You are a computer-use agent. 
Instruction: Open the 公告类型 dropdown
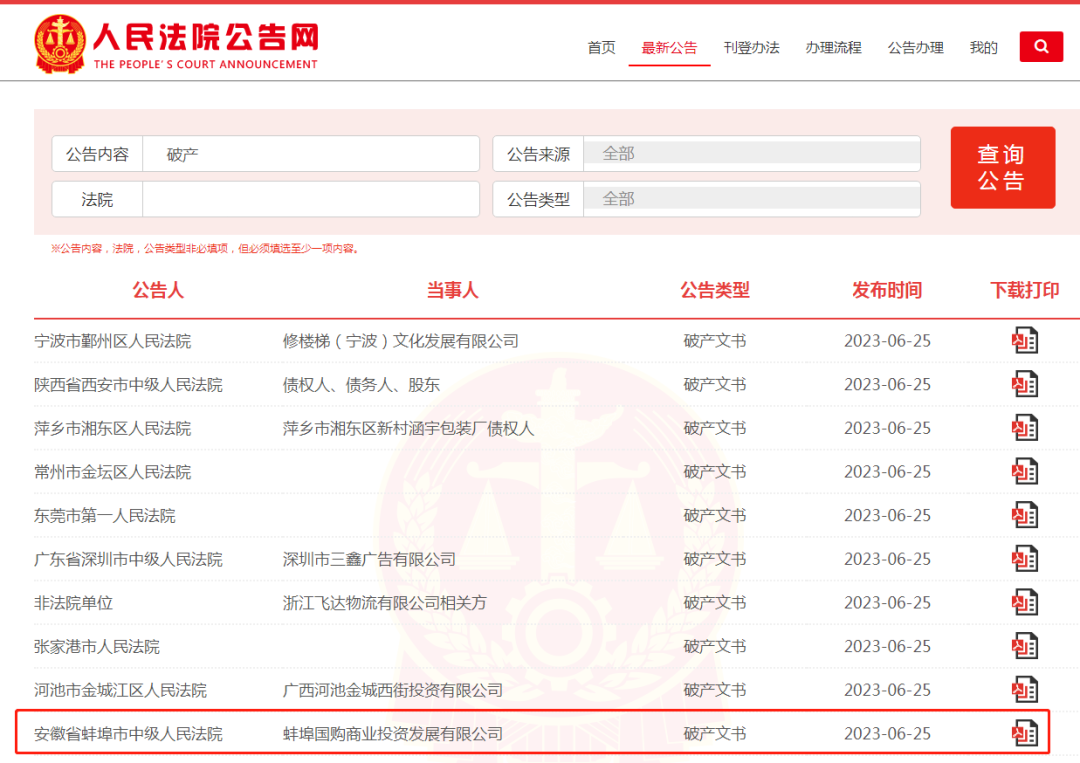[751, 199]
